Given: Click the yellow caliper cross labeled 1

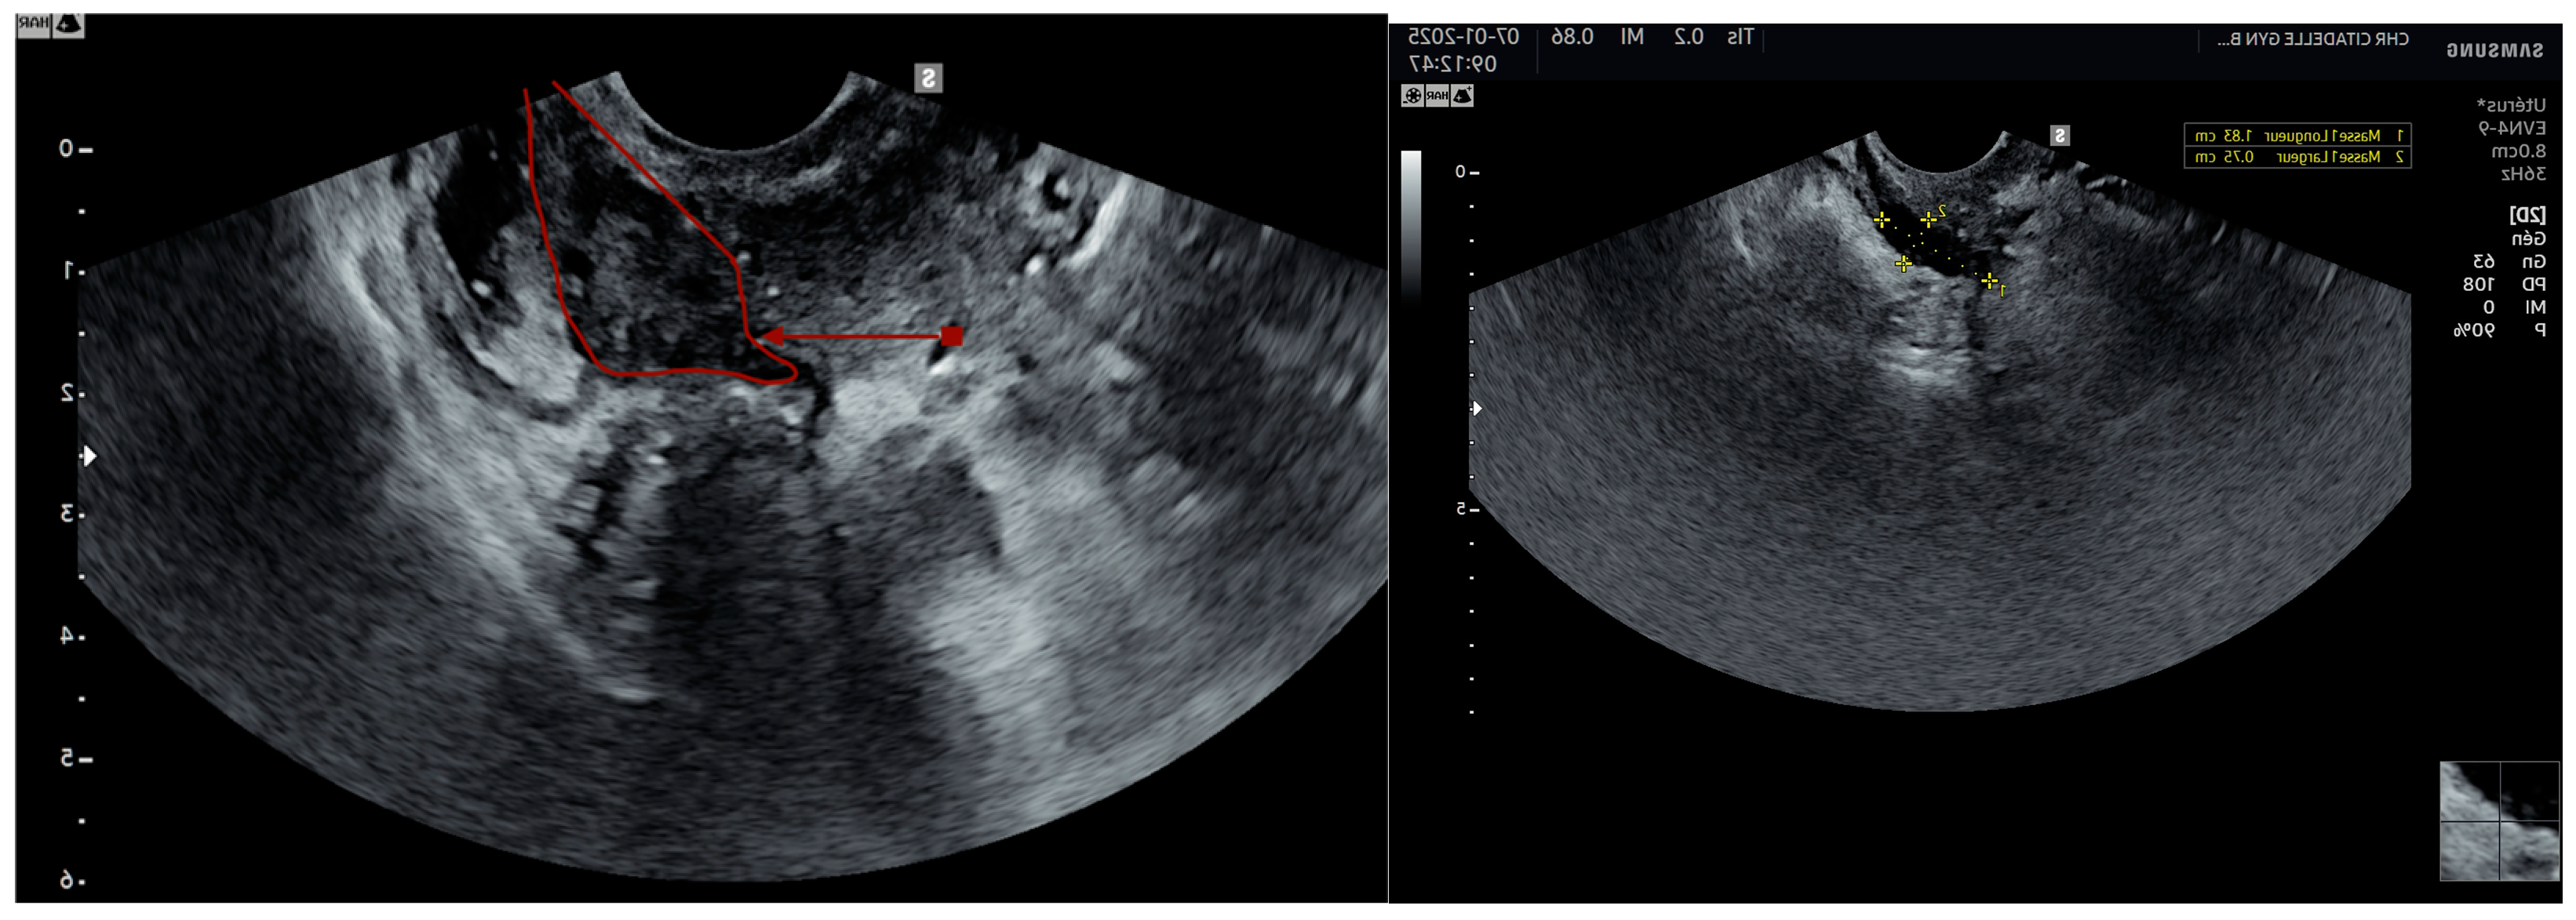Looking at the screenshot, I should point(1990,281).
